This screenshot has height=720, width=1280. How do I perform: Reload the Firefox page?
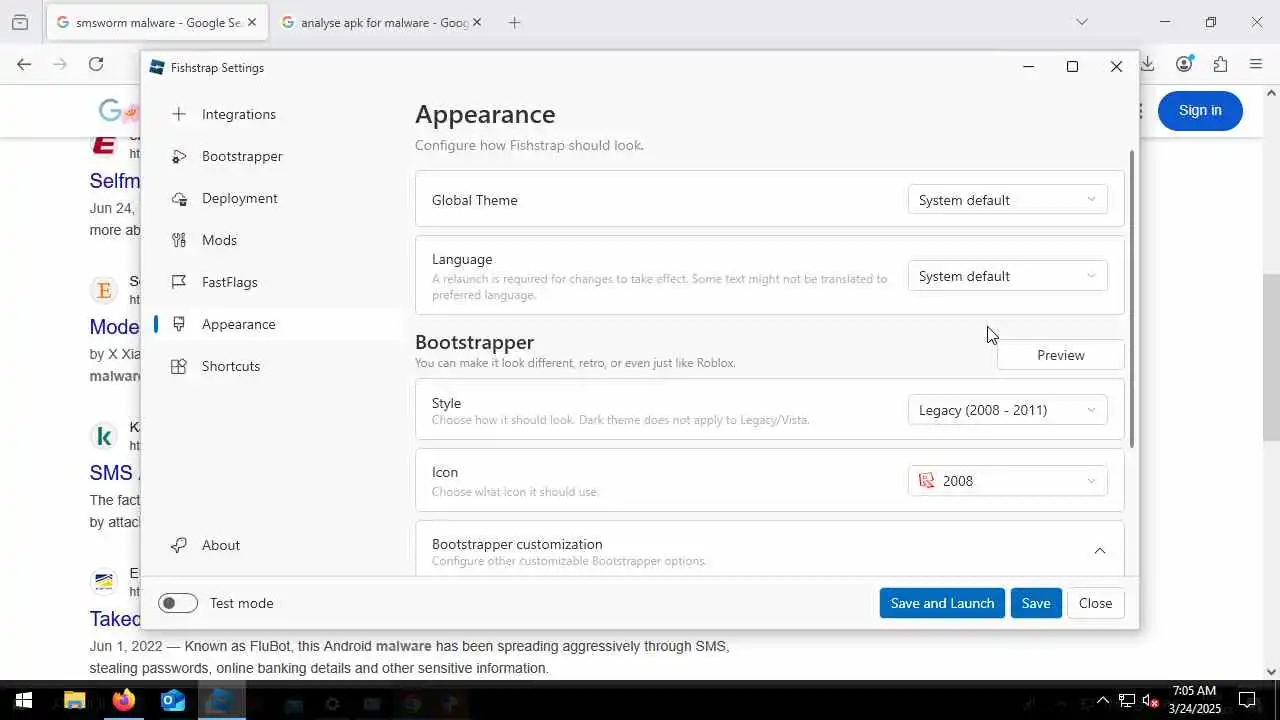pyautogui.click(x=96, y=64)
